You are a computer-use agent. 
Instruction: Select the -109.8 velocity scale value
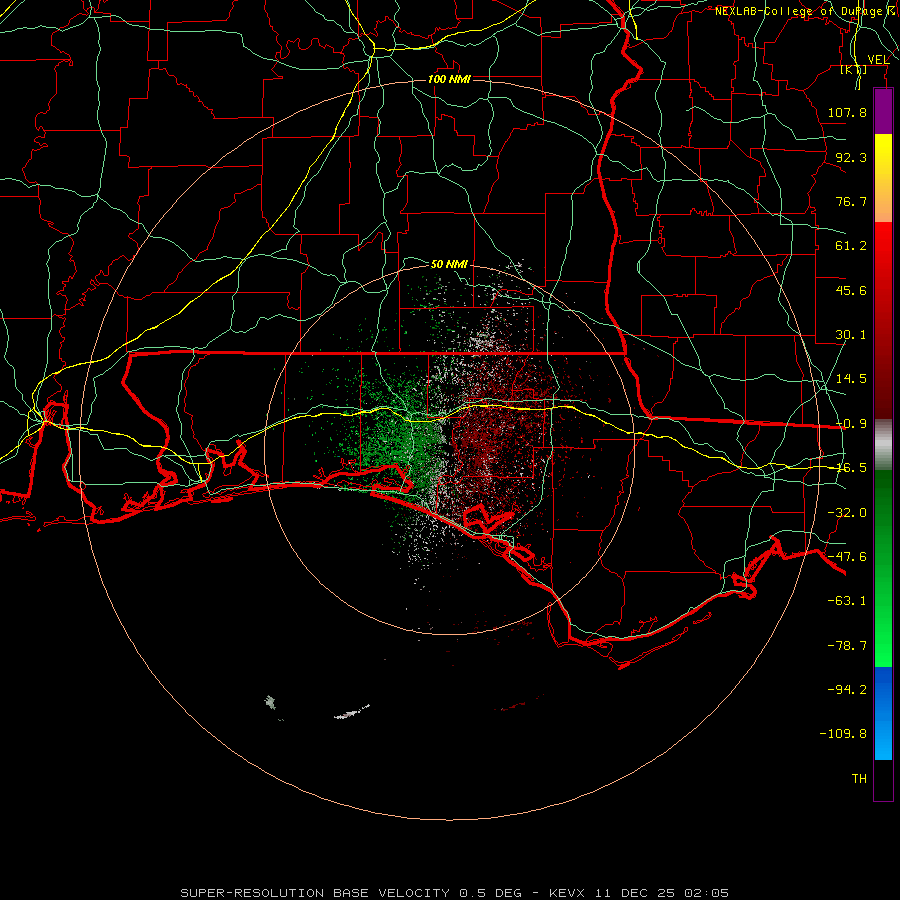(x=843, y=734)
